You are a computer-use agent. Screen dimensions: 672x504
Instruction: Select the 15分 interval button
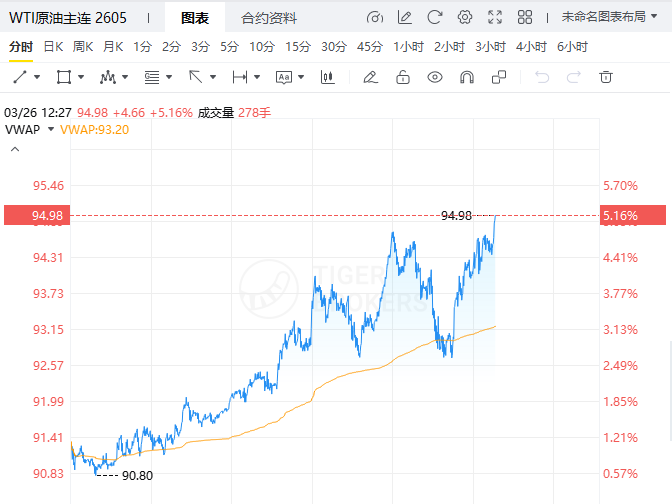pos(298,47)
